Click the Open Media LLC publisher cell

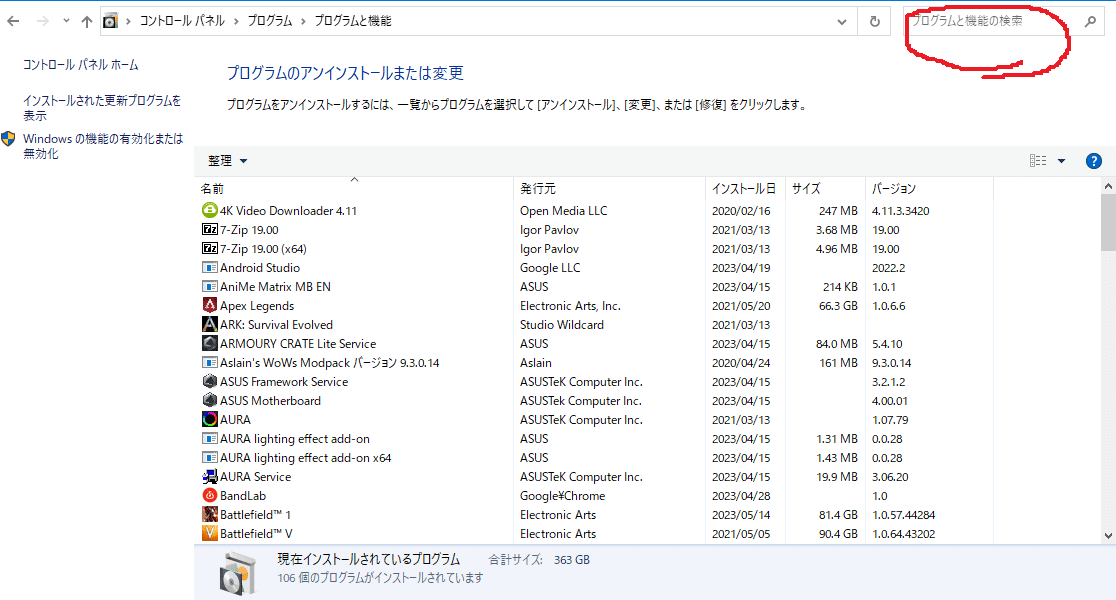(564, 211)
